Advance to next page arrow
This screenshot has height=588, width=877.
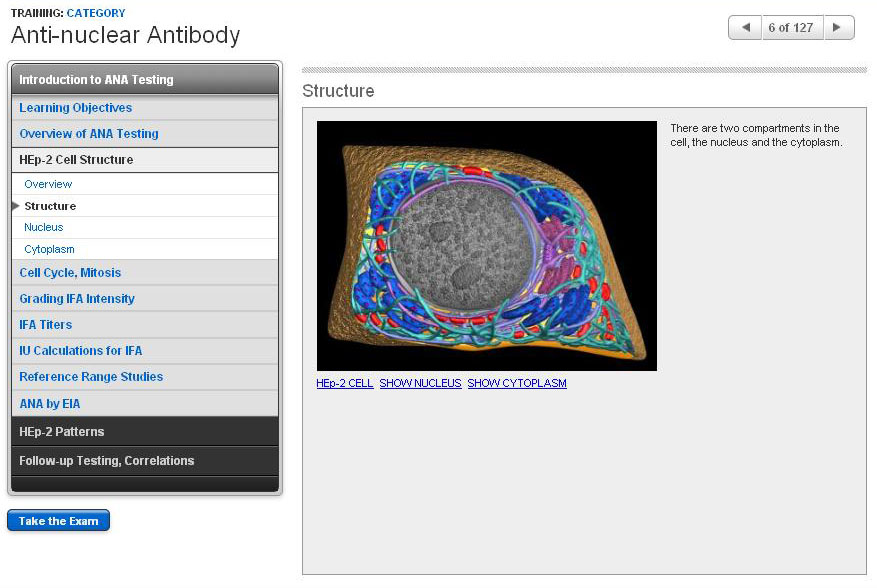838,28
